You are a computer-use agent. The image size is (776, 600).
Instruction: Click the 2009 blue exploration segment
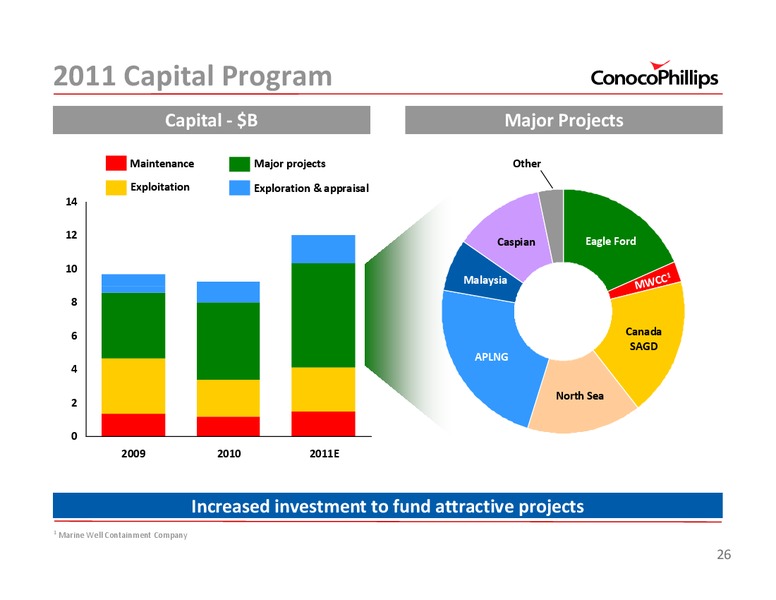tap(133, 284)
